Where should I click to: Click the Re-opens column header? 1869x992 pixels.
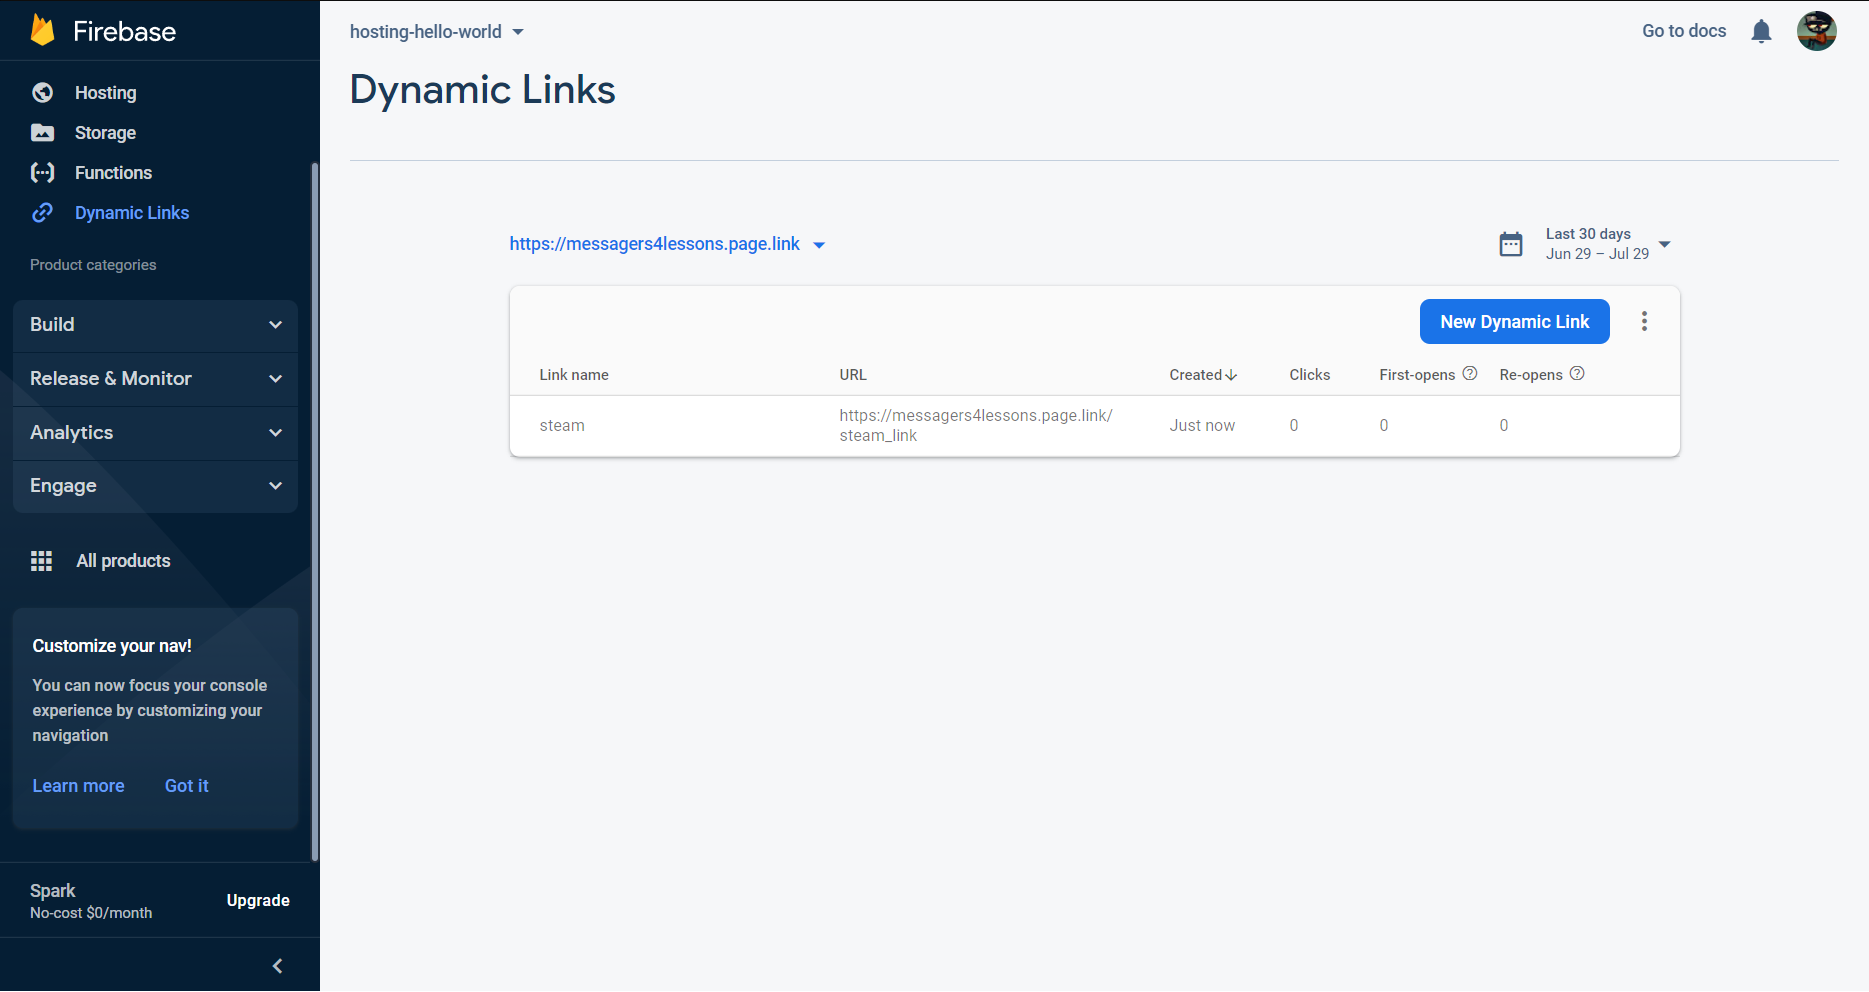(x=1531, y=375)
